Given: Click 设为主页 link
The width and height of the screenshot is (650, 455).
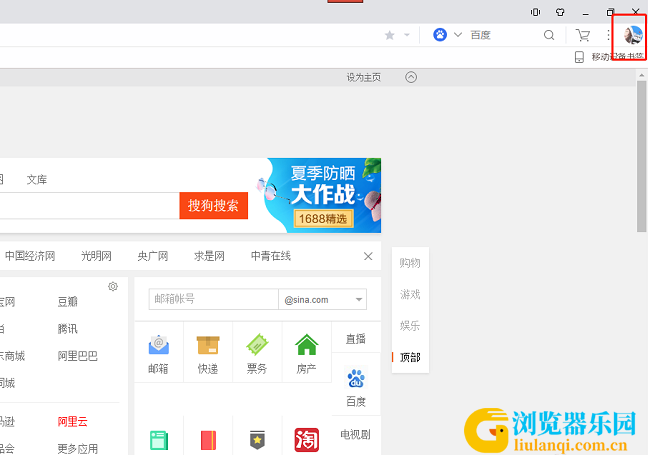Looking at the screenshot, I should click(364, 77).
